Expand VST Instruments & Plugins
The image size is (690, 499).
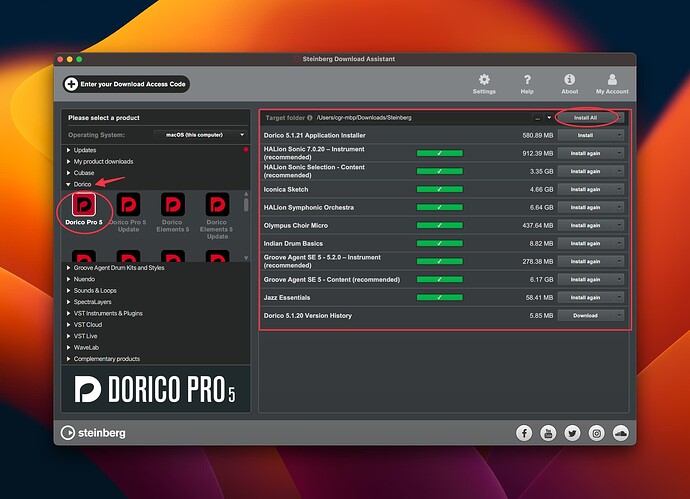[x=69, y=313]
